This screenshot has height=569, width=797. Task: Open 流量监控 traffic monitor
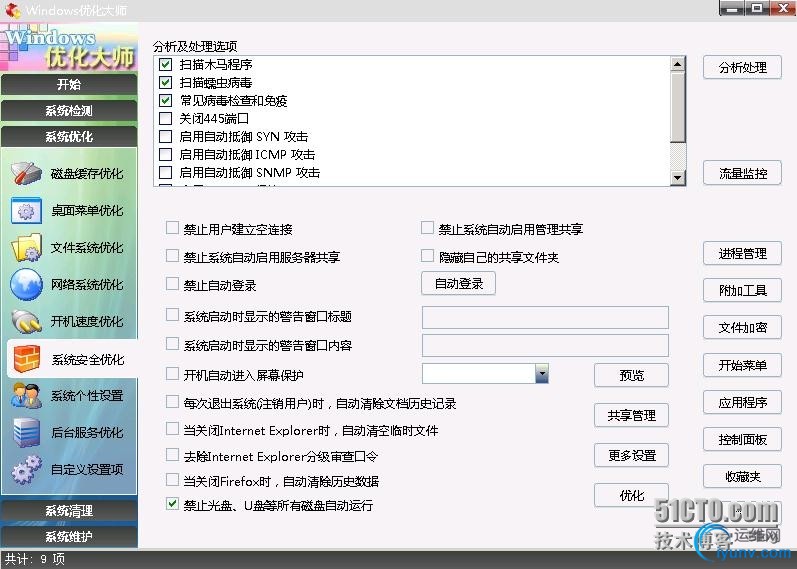(743, 173)
